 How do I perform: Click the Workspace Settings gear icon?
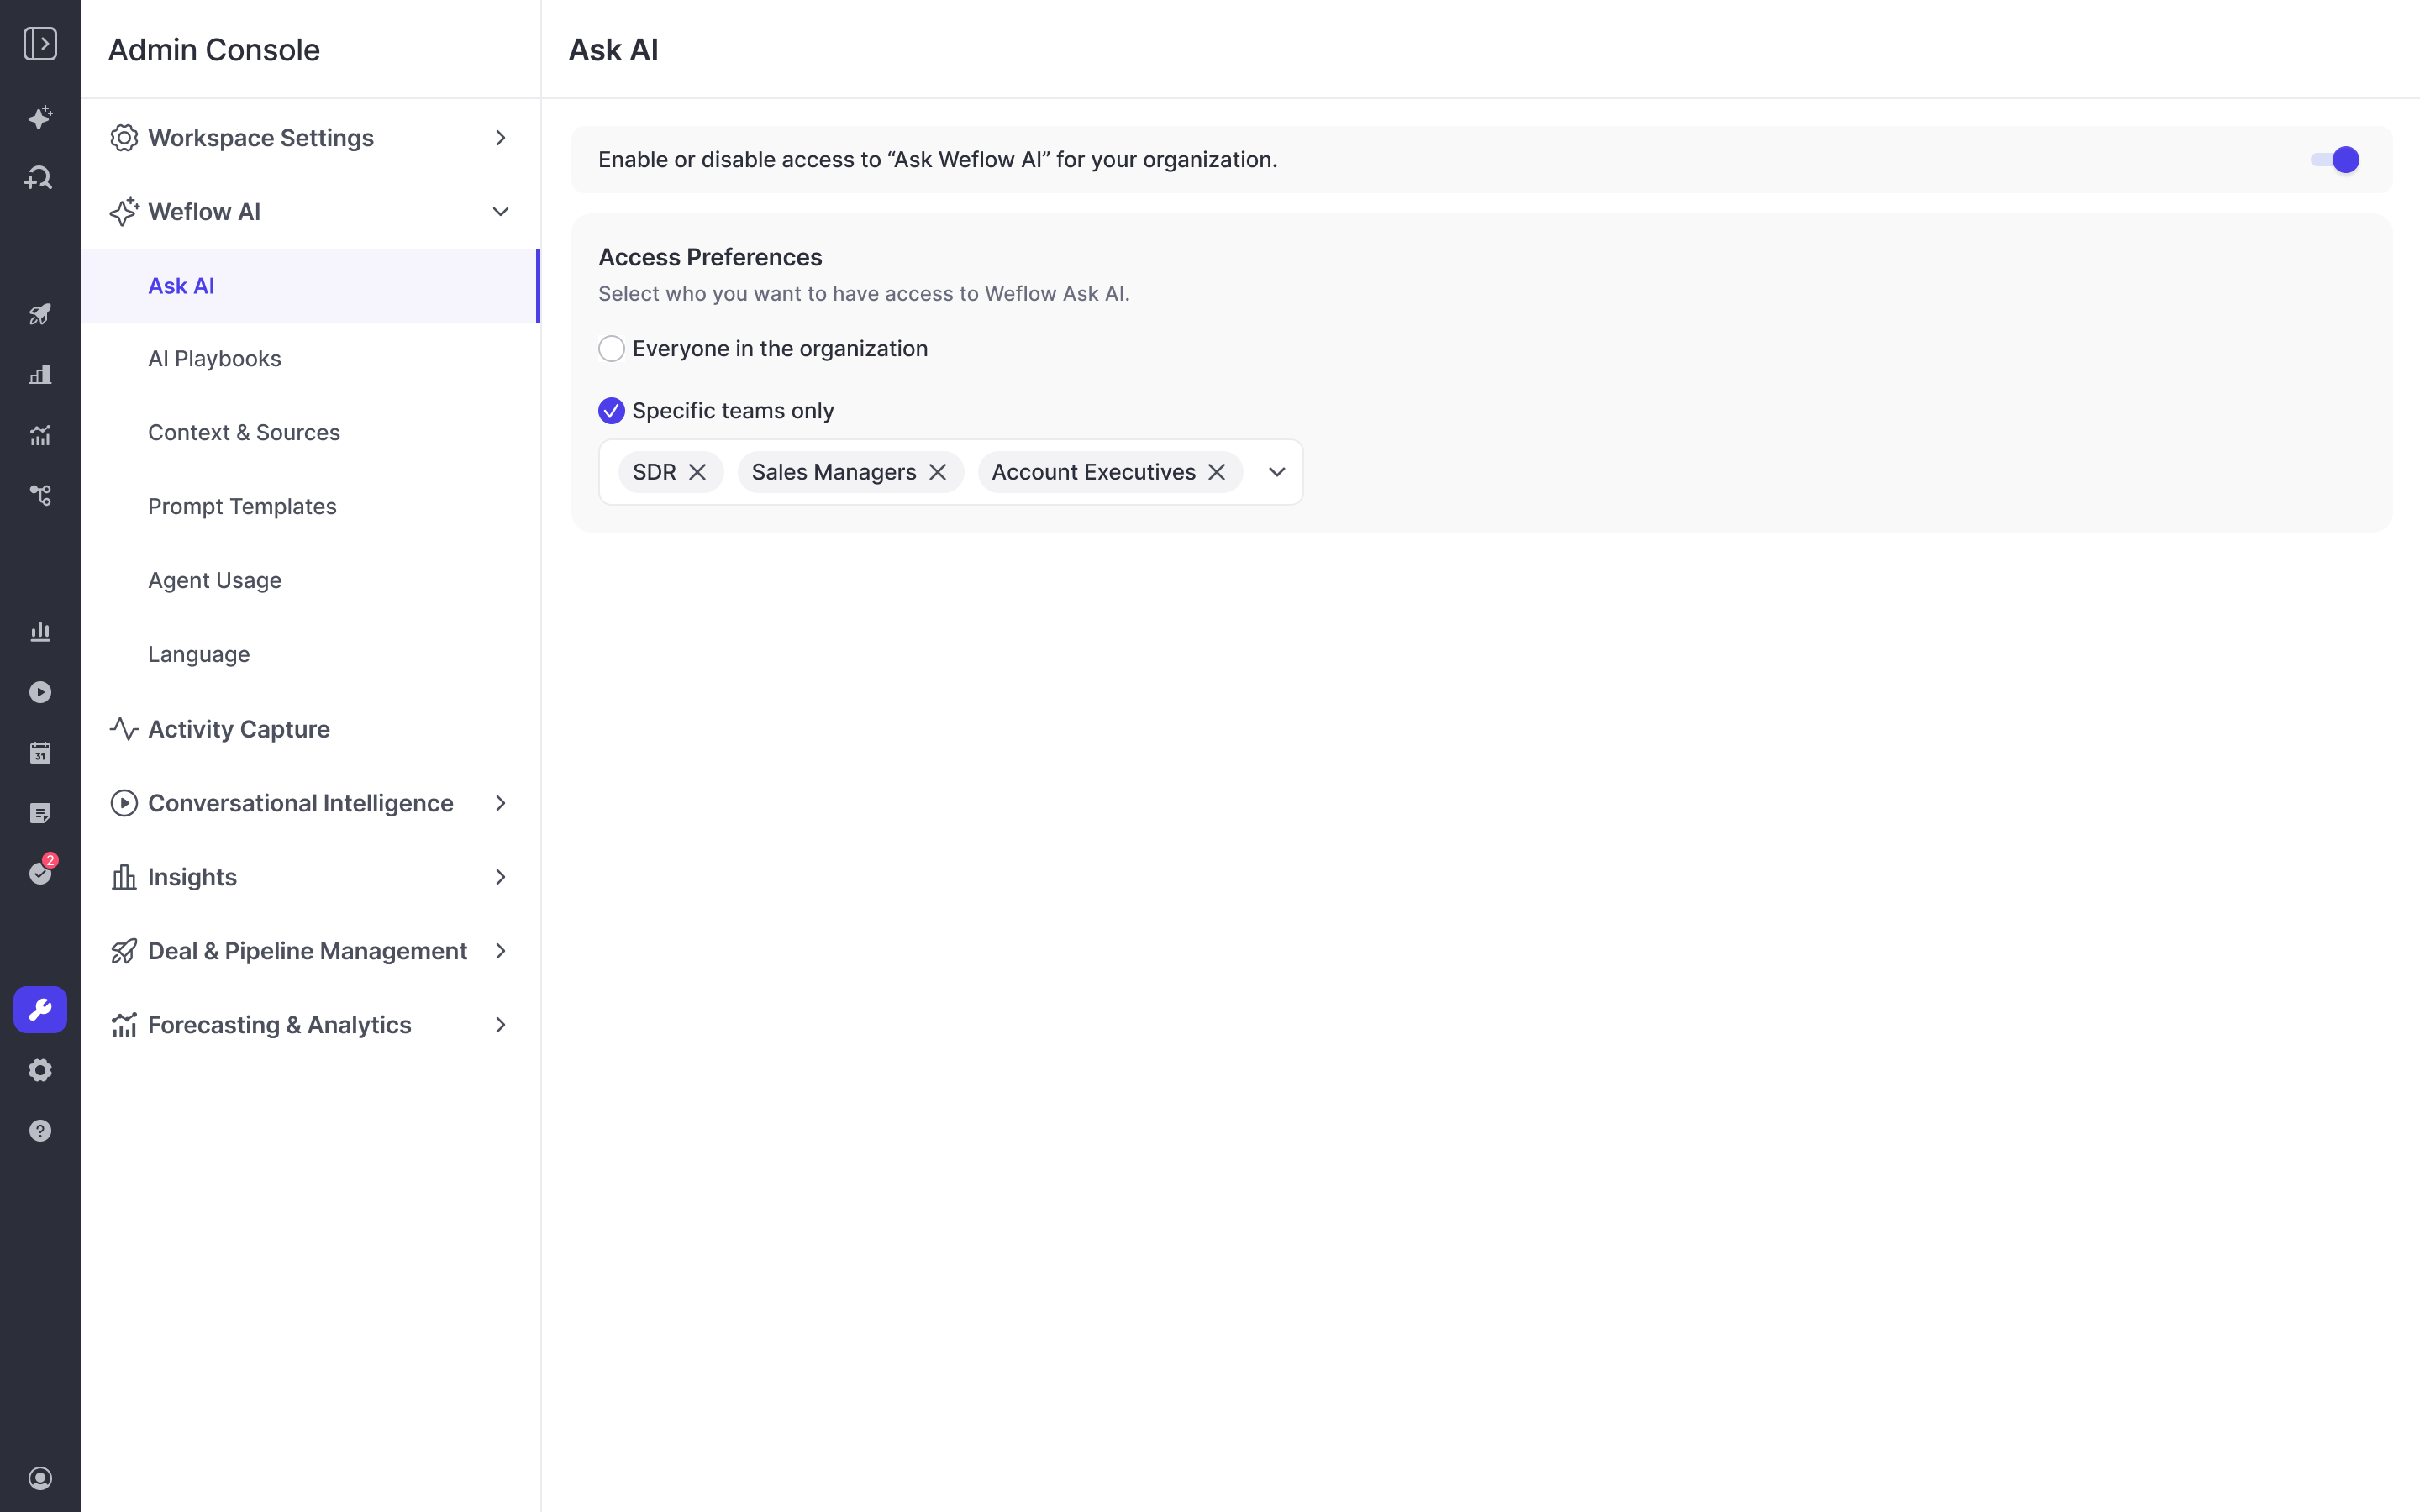coord(124,138)
